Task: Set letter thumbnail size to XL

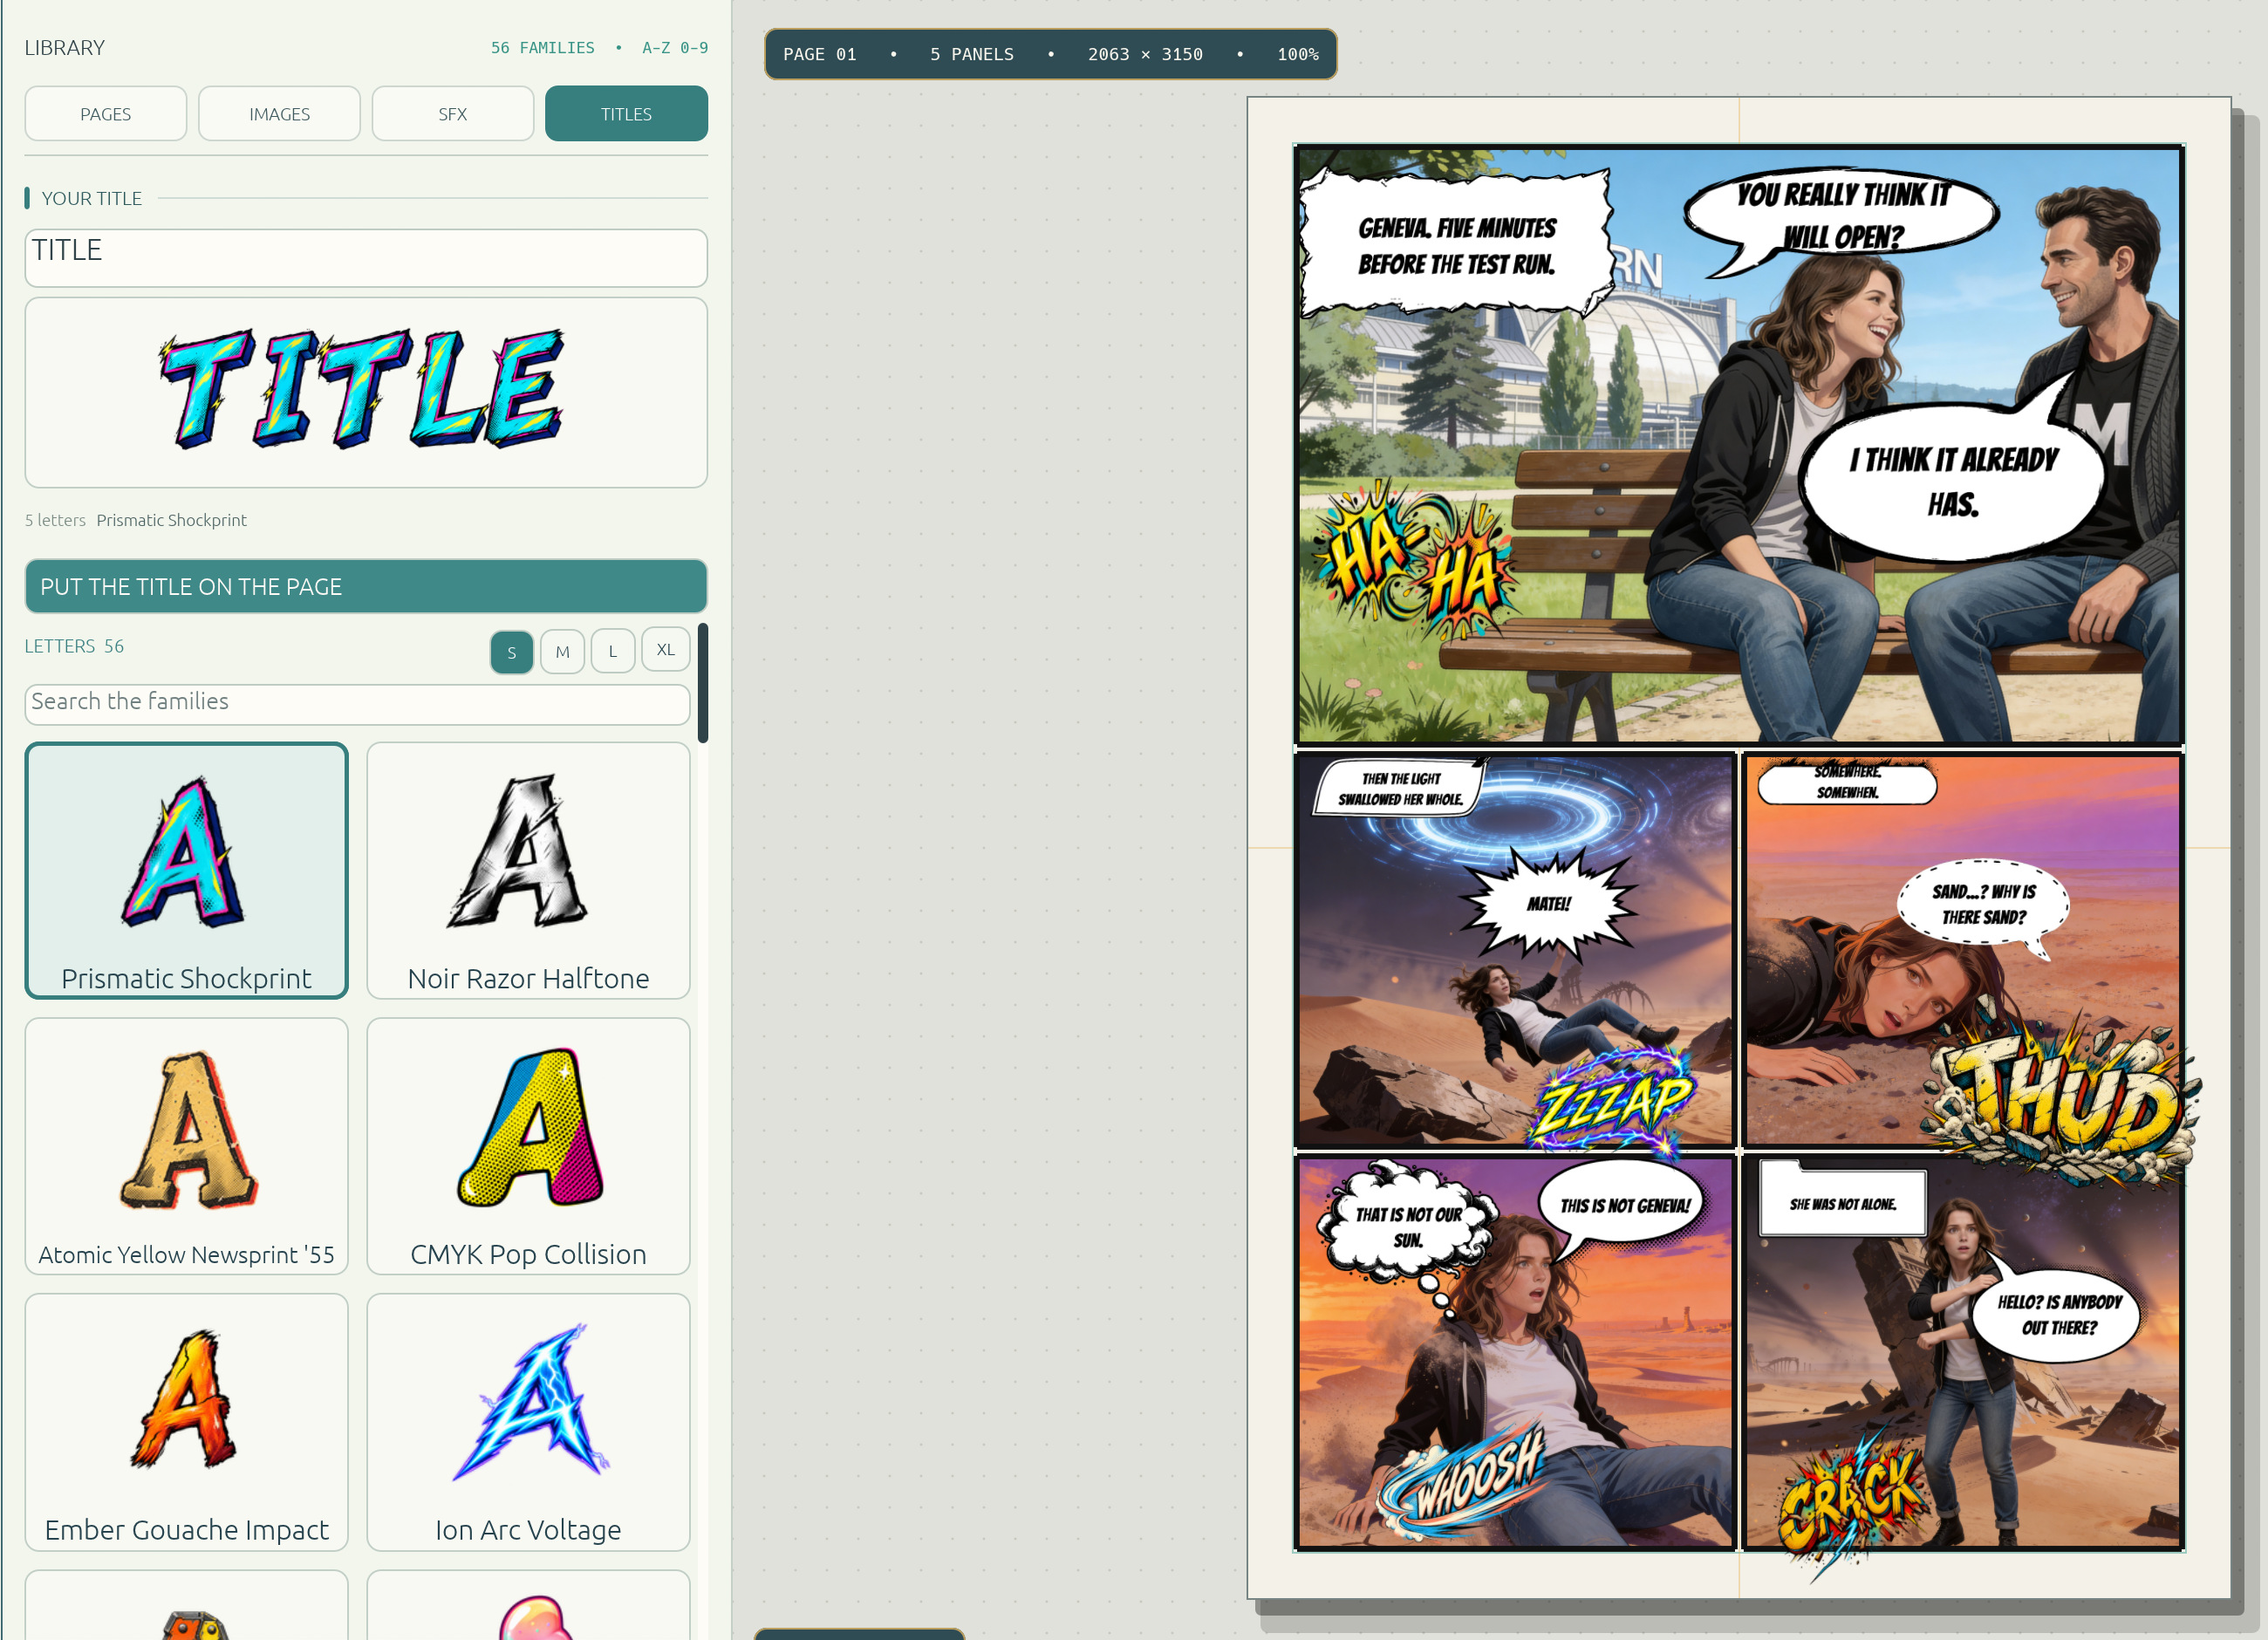Action: coord(665,650)
